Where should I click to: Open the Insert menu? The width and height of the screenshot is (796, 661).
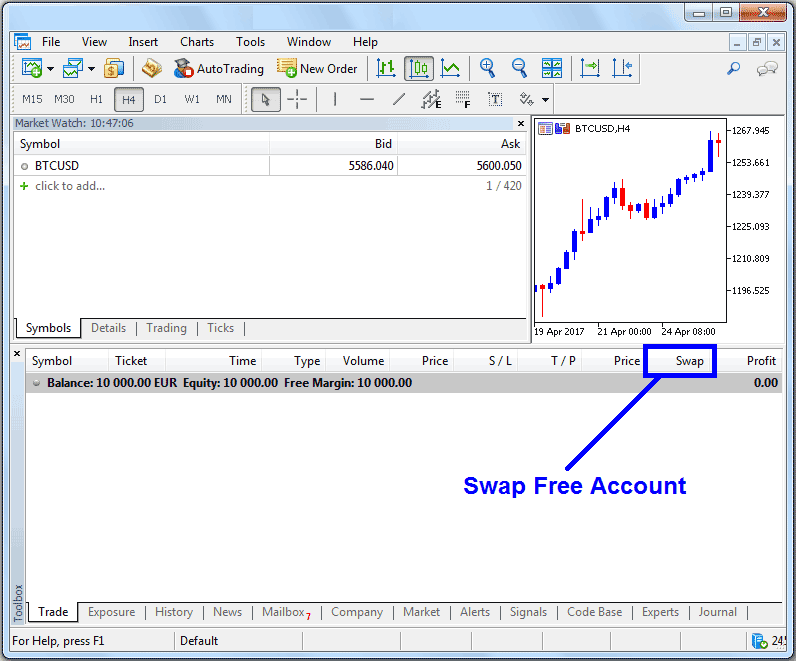click(143, 42)
